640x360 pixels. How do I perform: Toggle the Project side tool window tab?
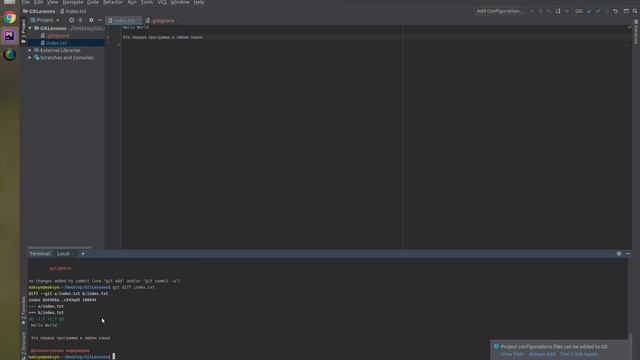click(23, 30)
